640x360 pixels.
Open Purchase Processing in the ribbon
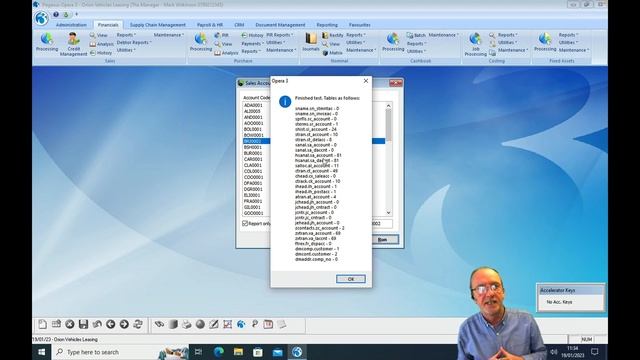point(200,42)
